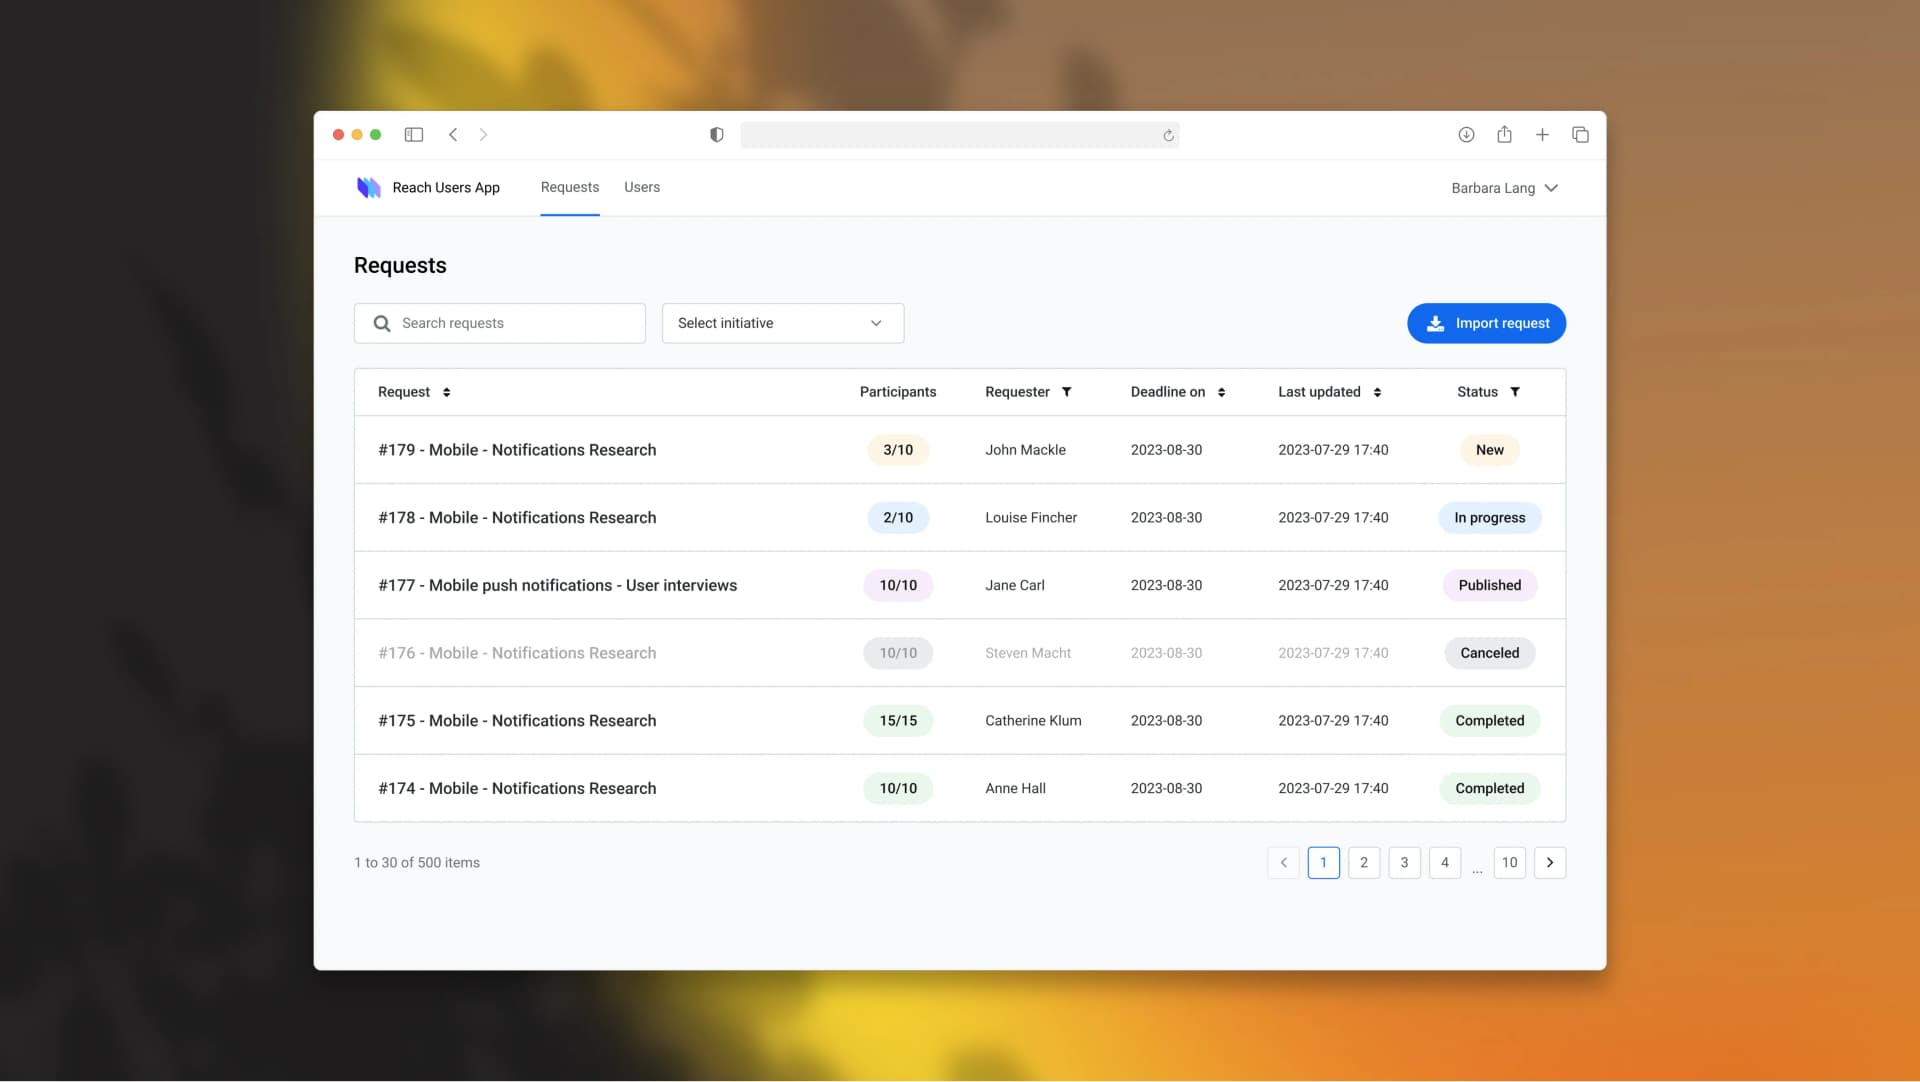Click requester Steven Macht
The image size is (1920, 1082).
tap(1028, 654)
